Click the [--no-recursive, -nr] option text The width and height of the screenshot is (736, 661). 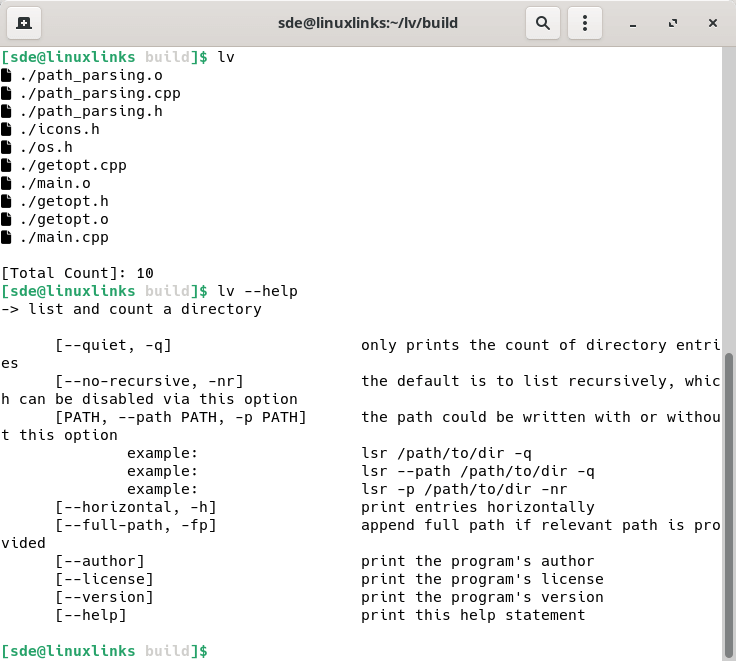149,381
